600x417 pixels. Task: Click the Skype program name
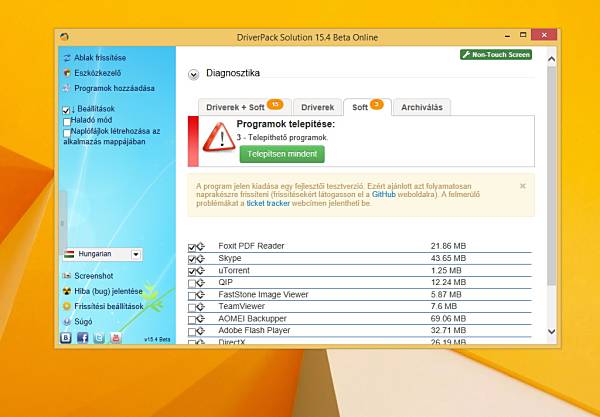coord(230,258)
